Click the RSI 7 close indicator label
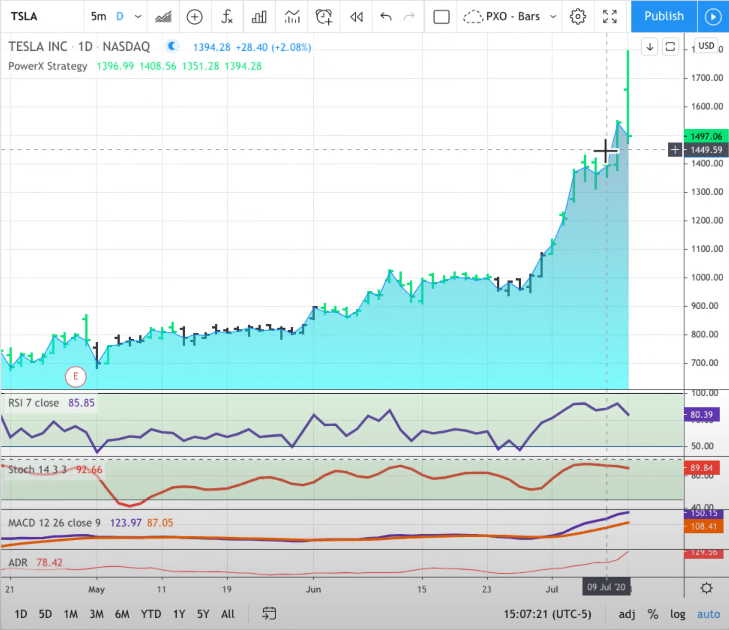The height and width of the screenshot is (630, 729). (33, 403)
